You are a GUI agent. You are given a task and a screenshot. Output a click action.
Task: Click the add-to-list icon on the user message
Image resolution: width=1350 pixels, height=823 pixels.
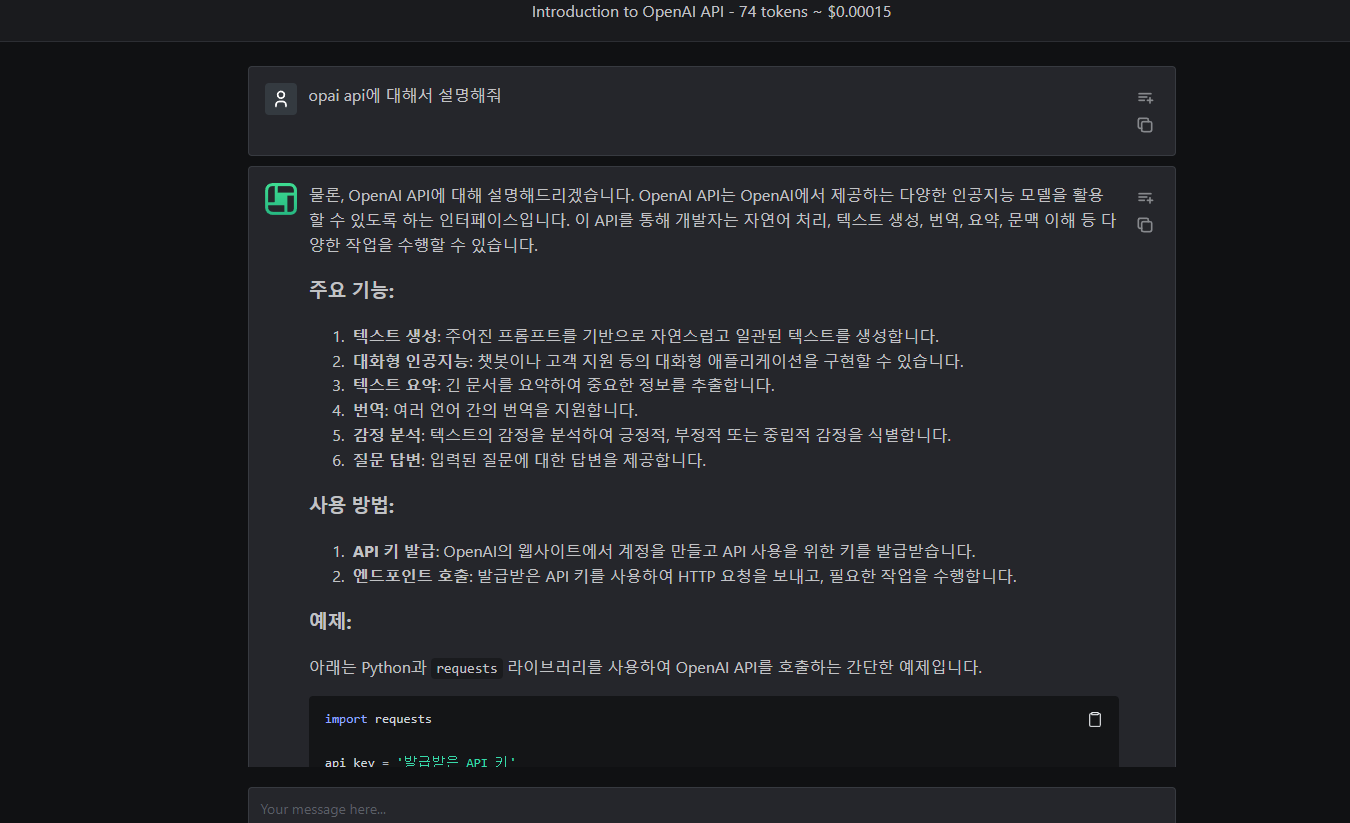click(1145, 97)
